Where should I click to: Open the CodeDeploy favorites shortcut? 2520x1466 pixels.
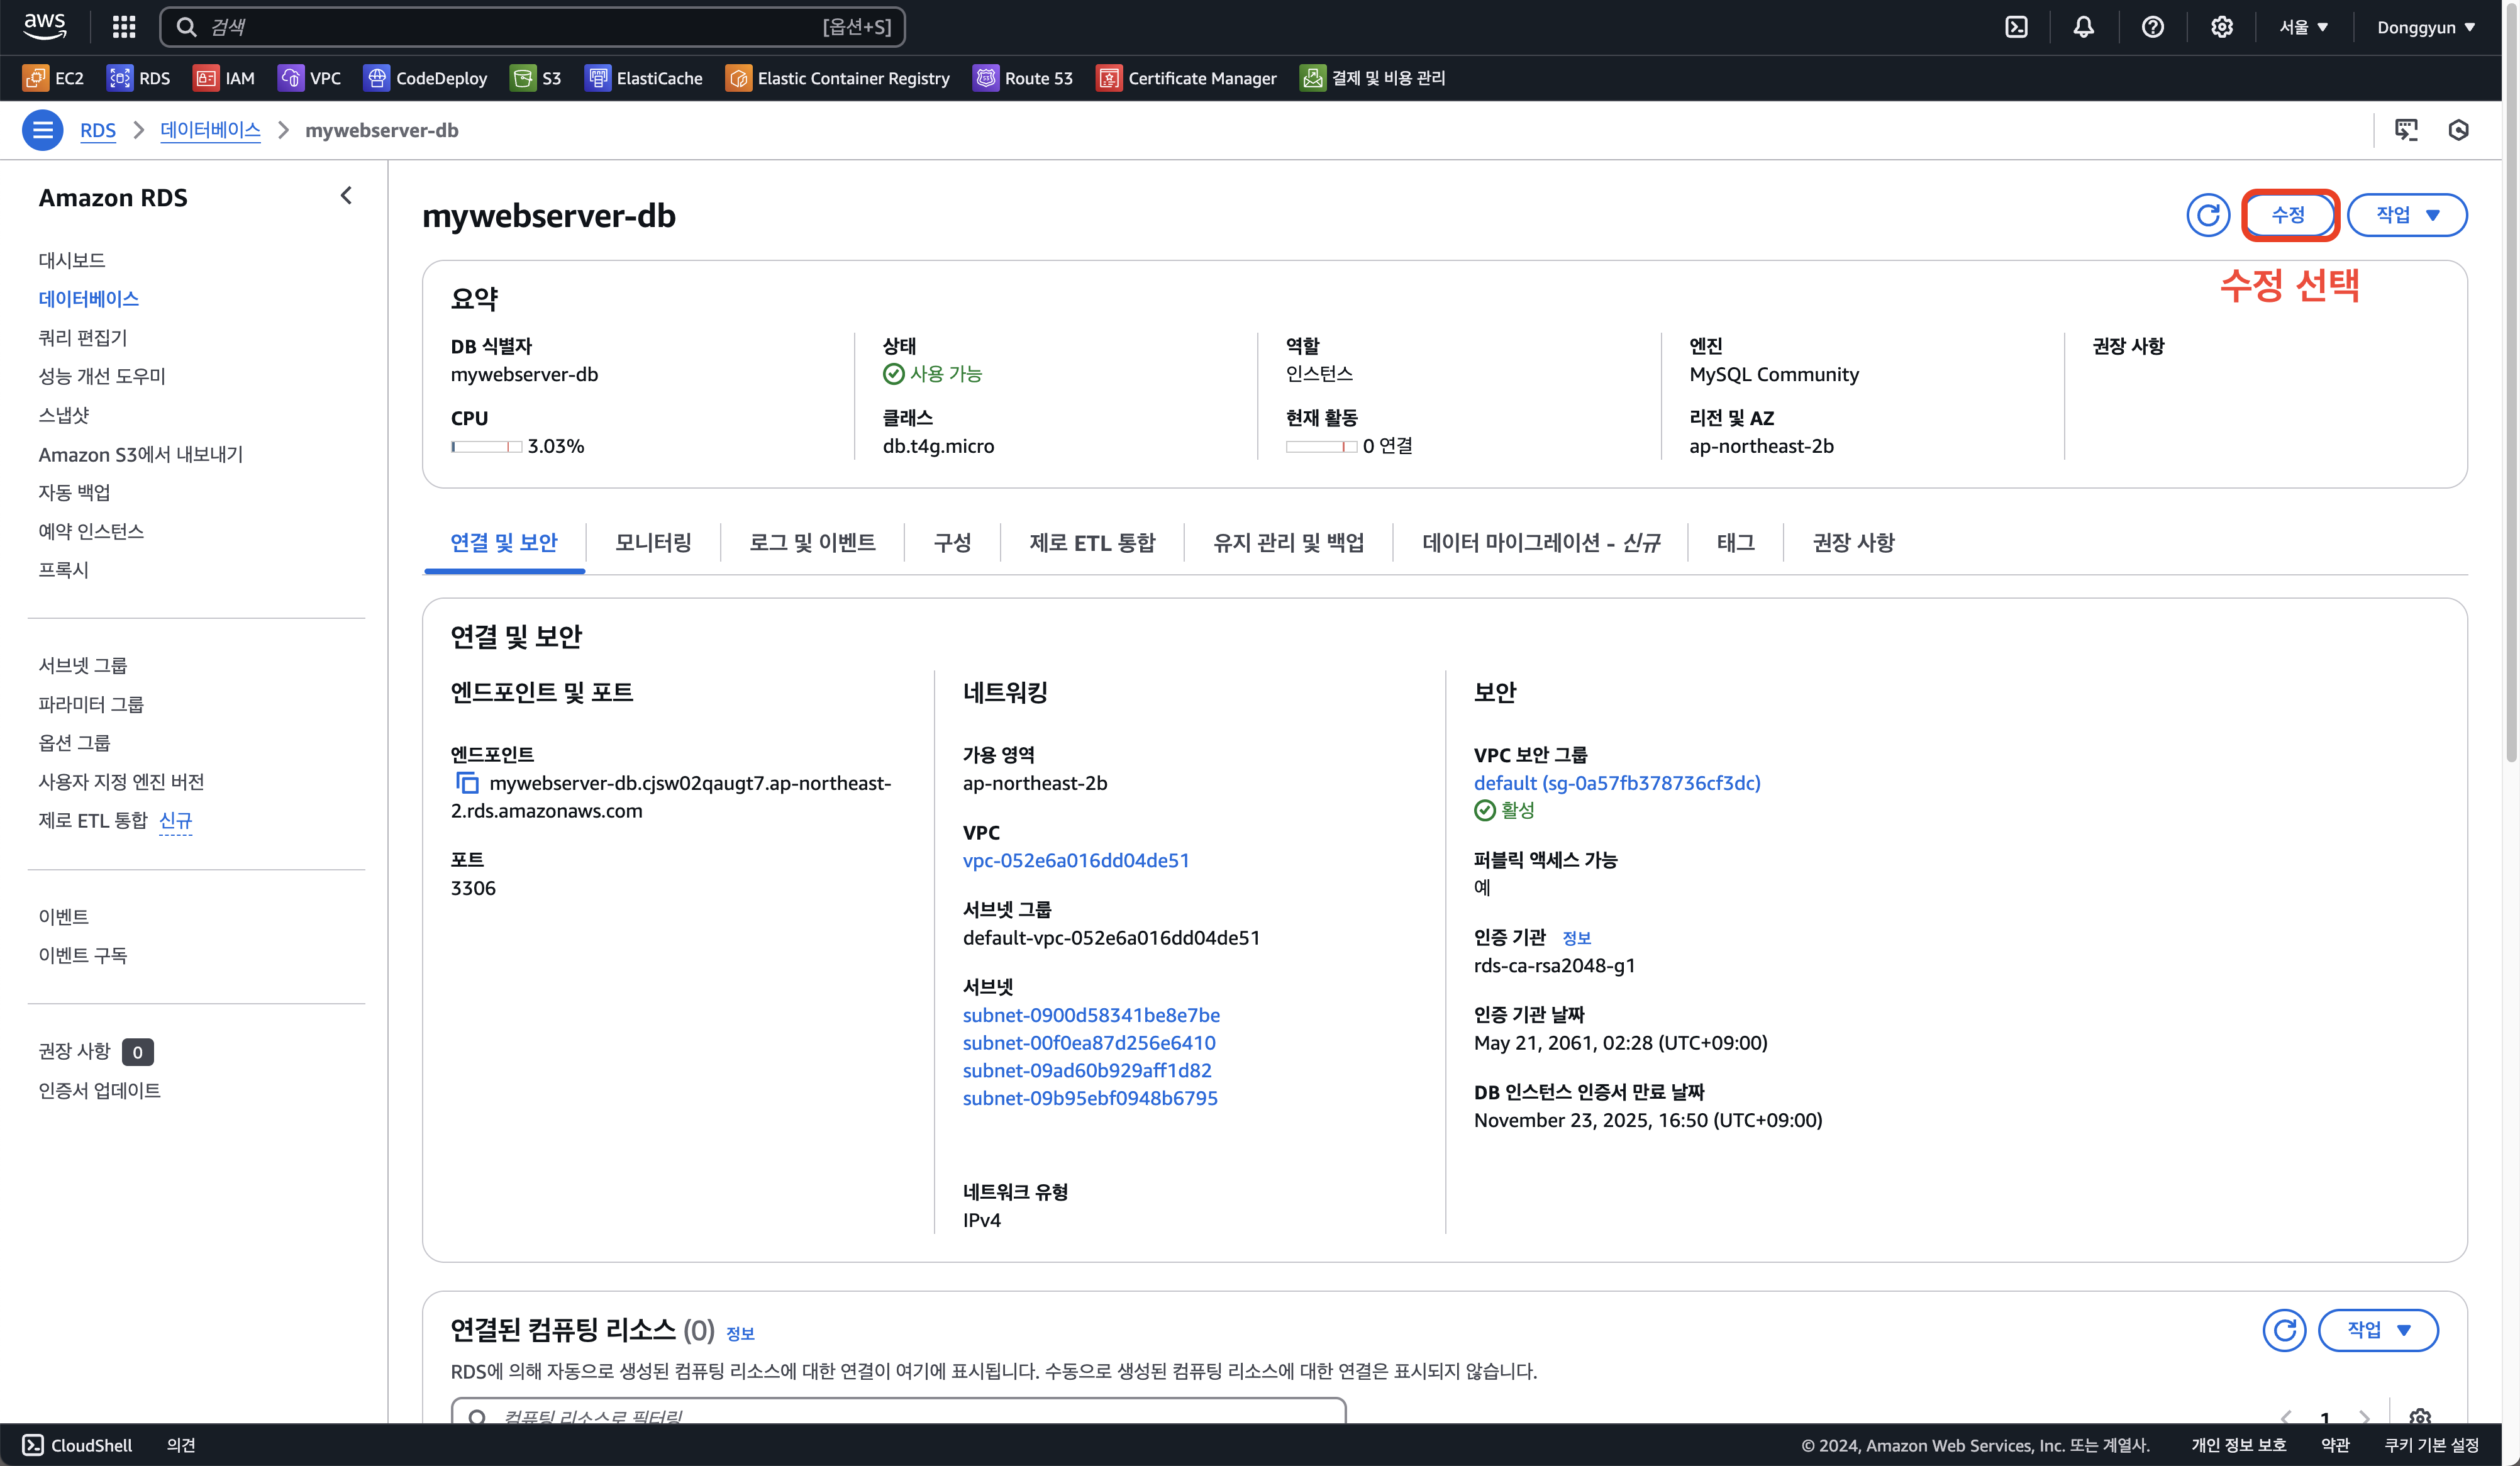[425, 78]
